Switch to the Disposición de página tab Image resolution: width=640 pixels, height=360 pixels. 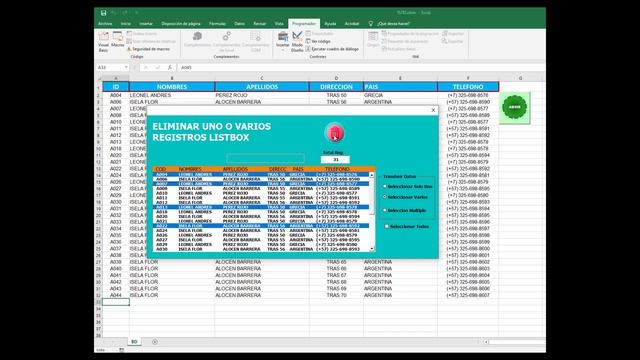tap(181, 24)
